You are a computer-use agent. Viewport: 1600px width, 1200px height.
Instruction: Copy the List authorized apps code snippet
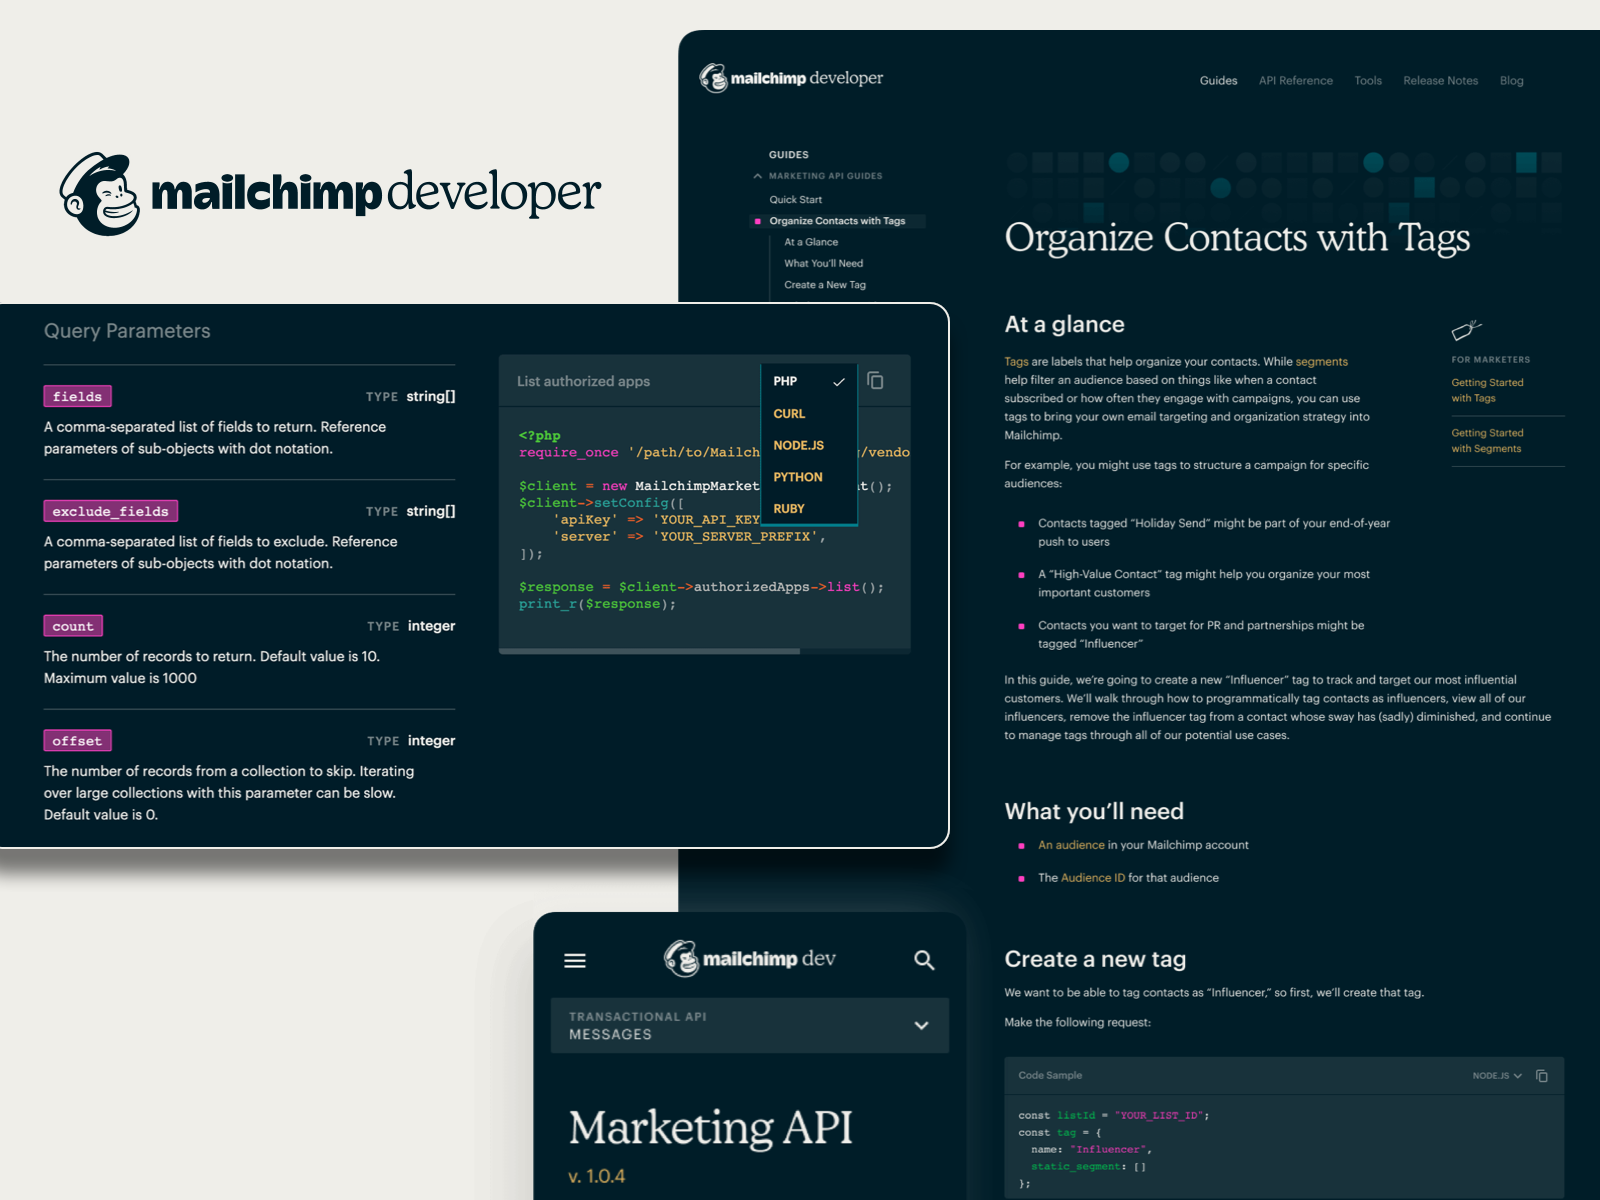[877, 381]
